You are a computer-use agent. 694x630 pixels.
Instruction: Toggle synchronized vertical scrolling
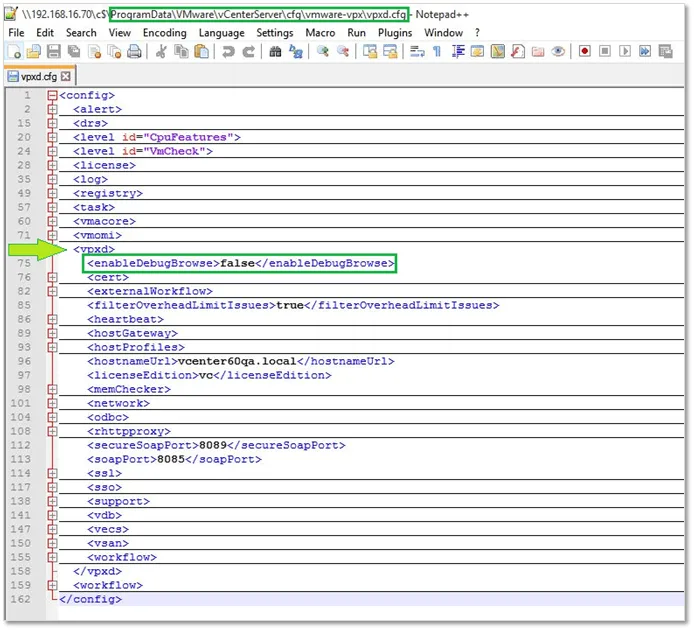pyautogui.click(x=370, y=52)
